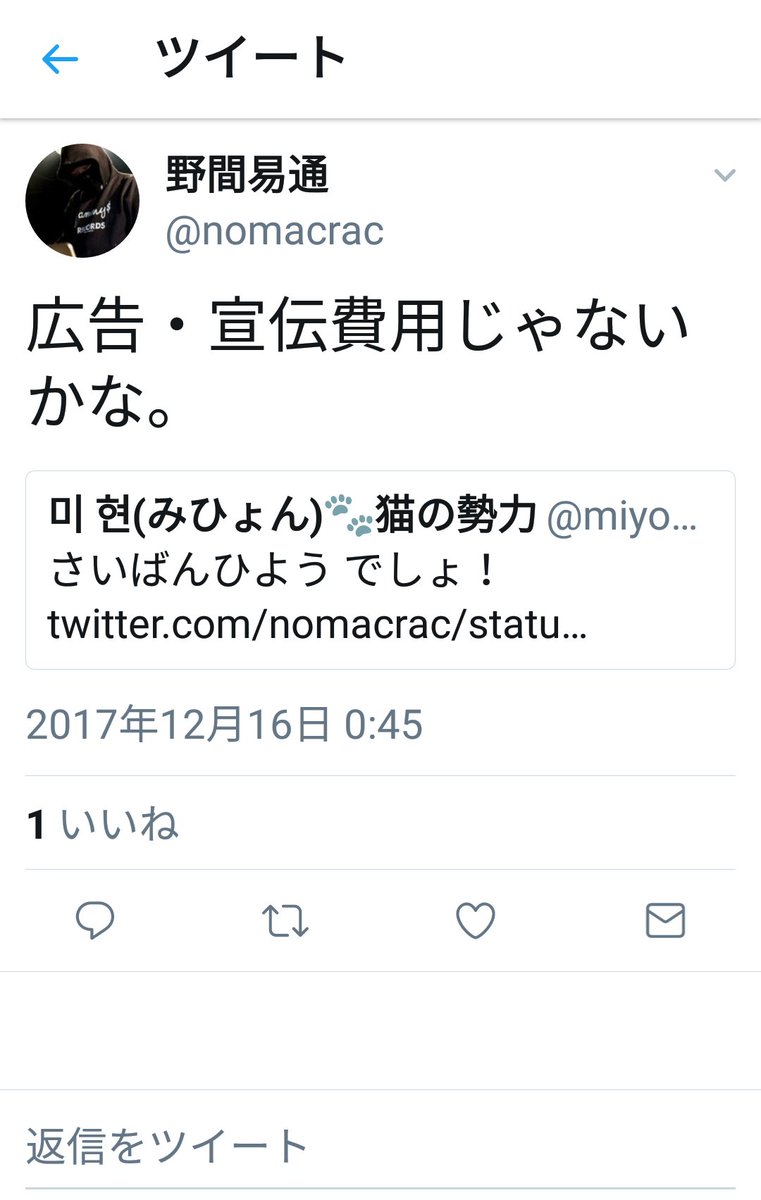Open the 野間易通 profile avatar

coord(82,200)
